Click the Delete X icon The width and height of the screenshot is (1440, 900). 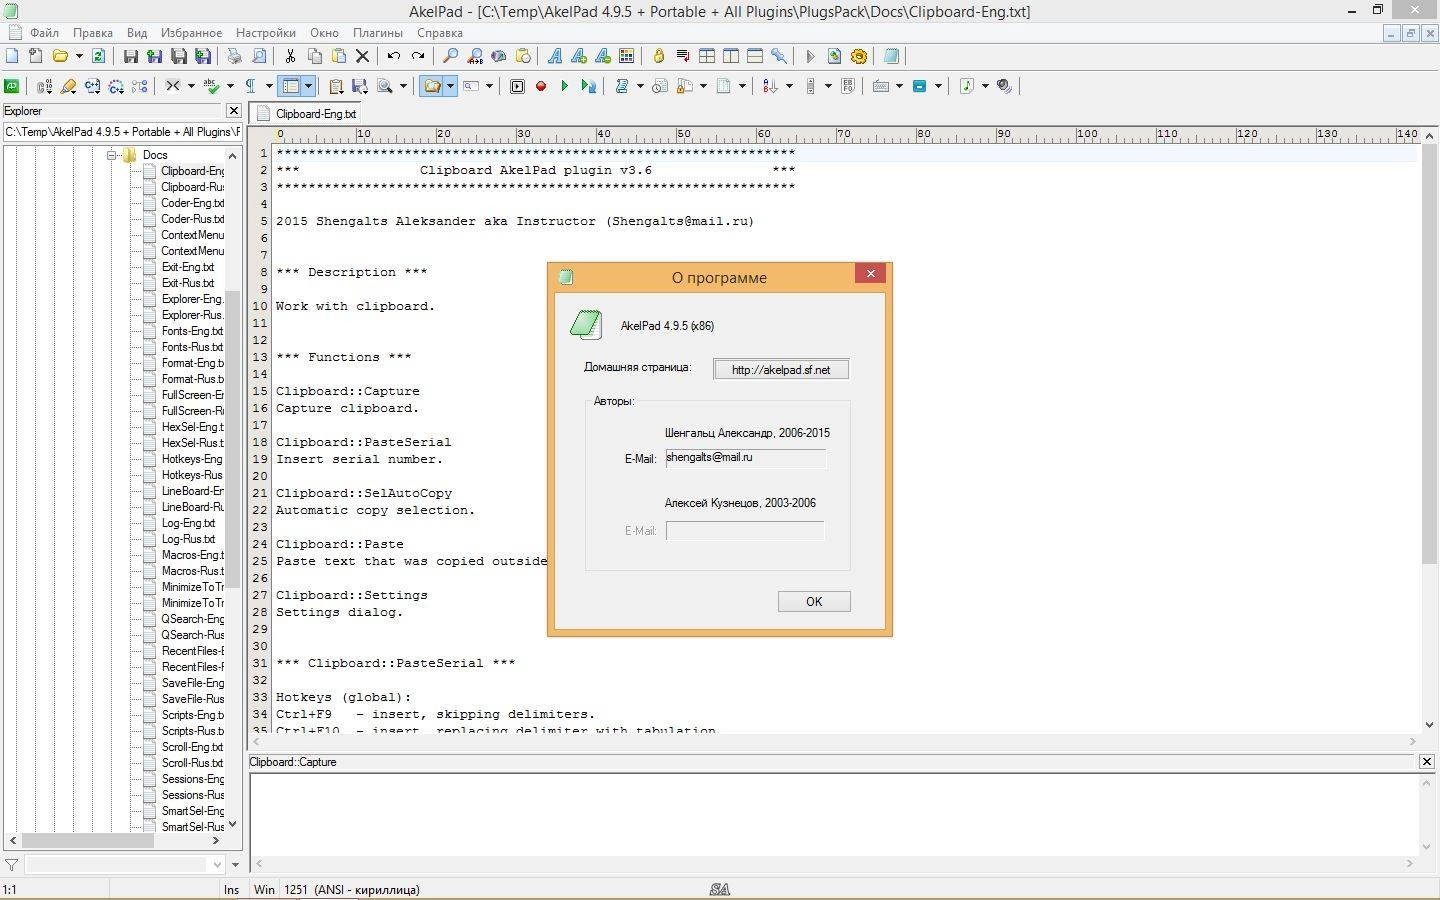click(363, 56)
